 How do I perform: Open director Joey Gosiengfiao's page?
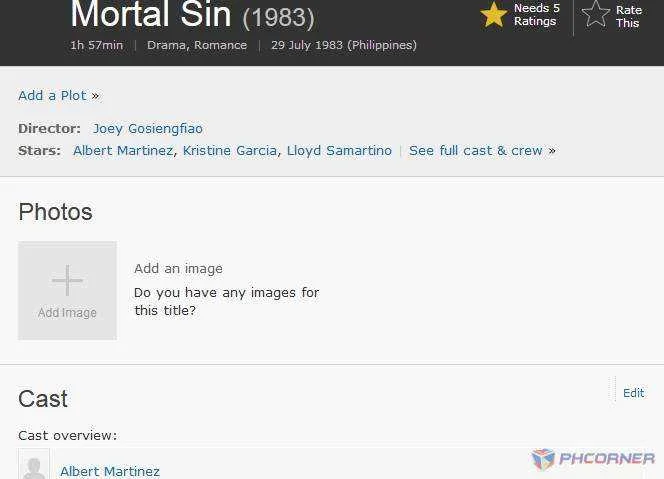click(x=147, y=129)
